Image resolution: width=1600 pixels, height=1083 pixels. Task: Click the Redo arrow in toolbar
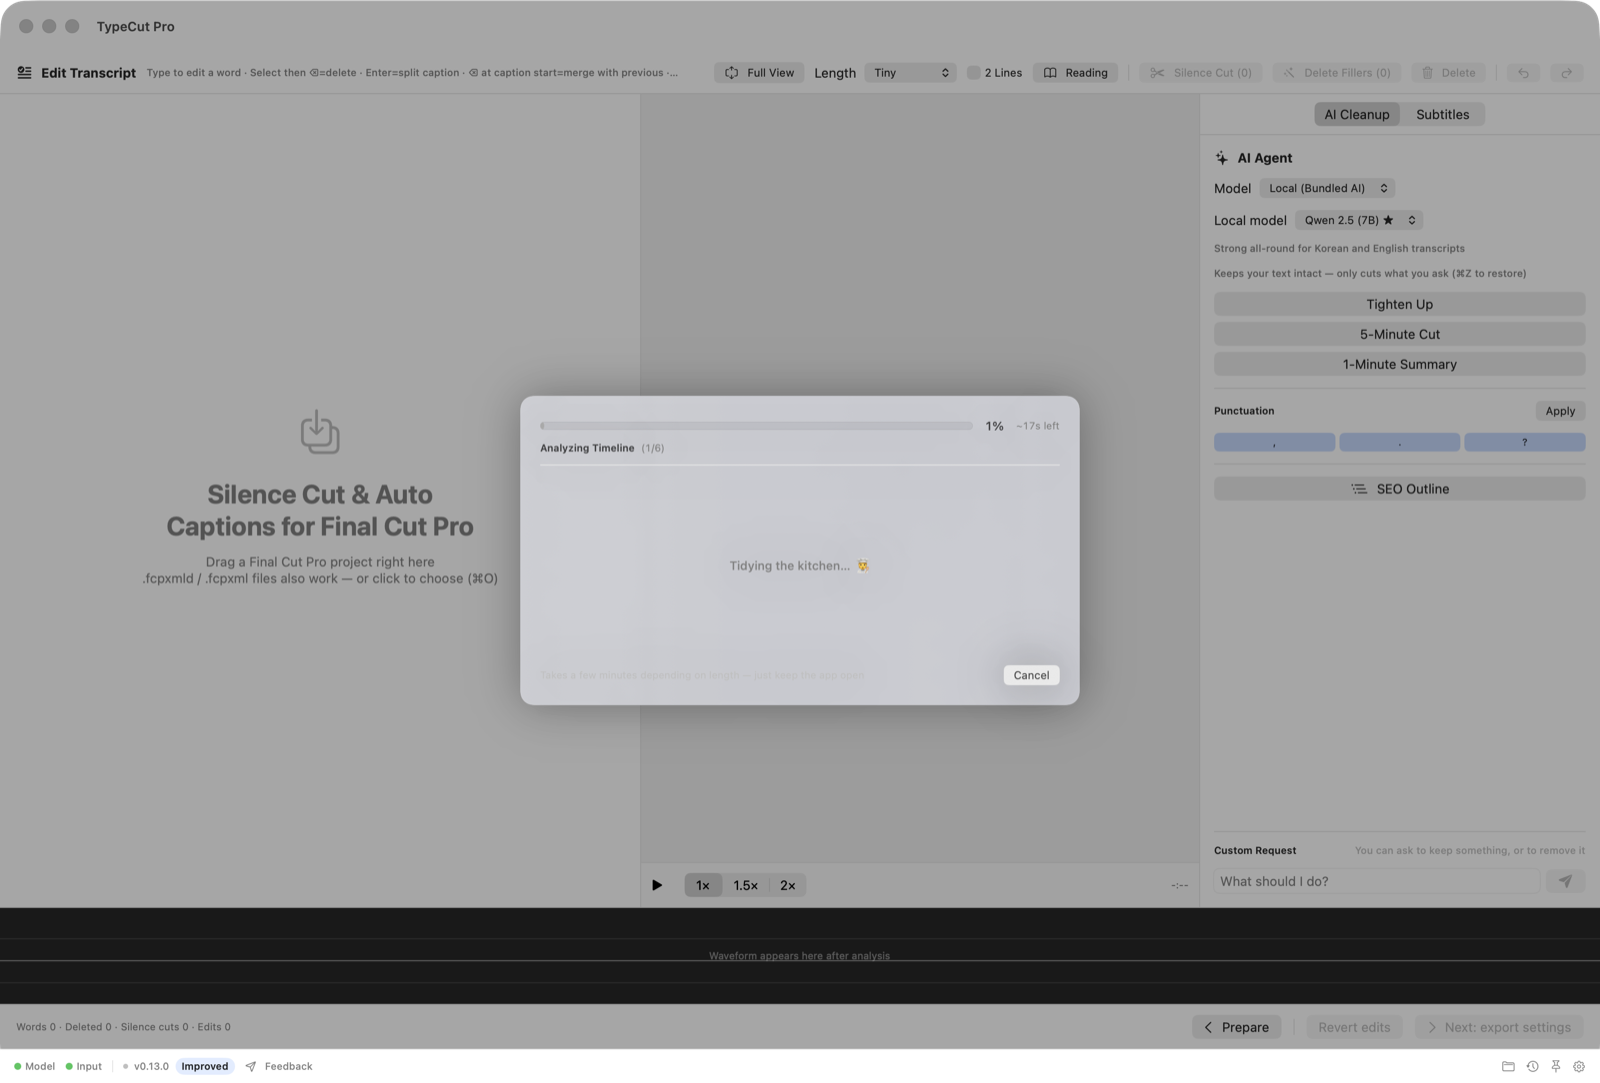tap(1567, 73)
